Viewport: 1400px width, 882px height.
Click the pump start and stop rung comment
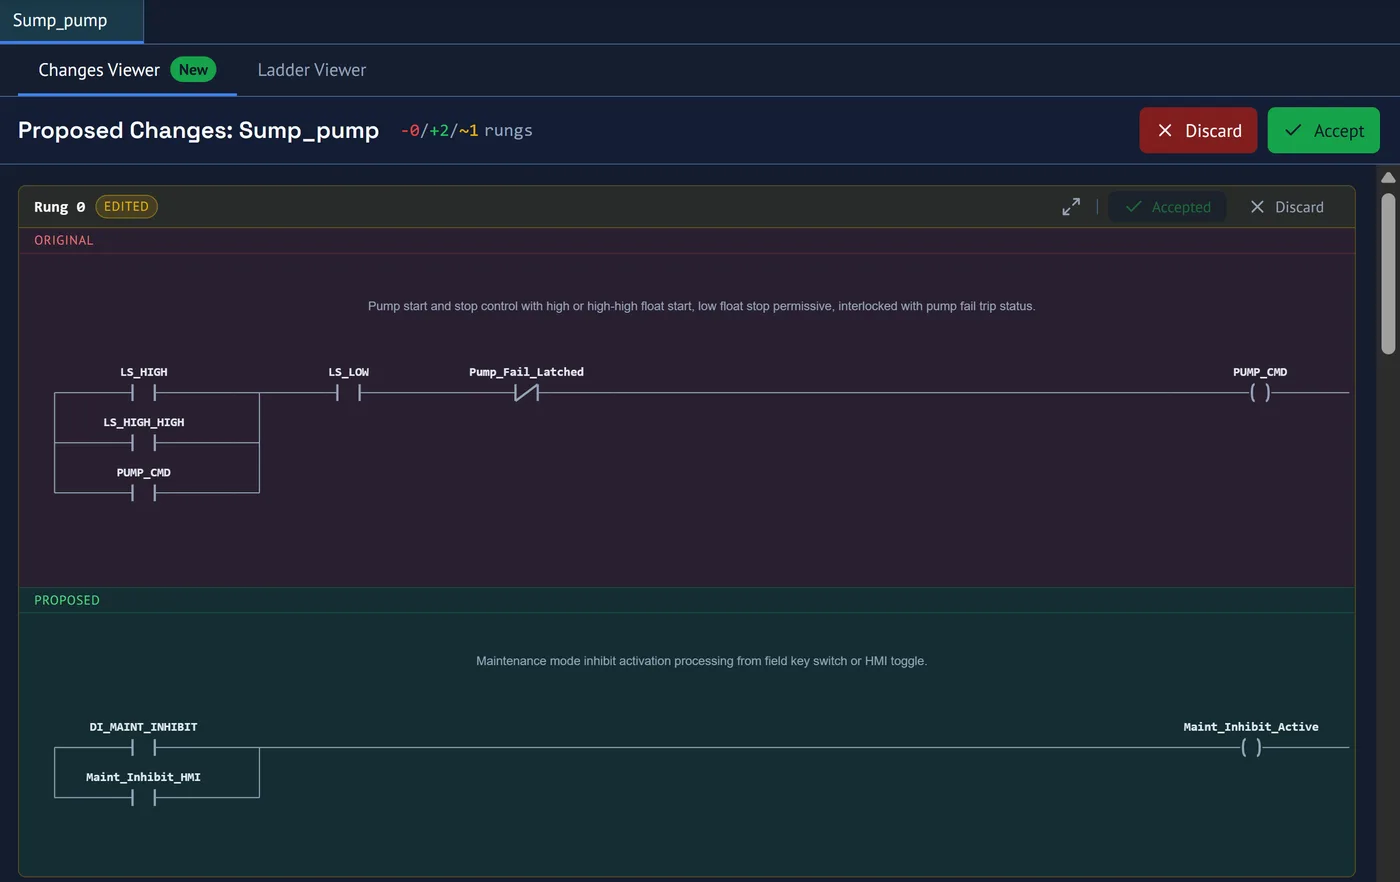[701, 306]
